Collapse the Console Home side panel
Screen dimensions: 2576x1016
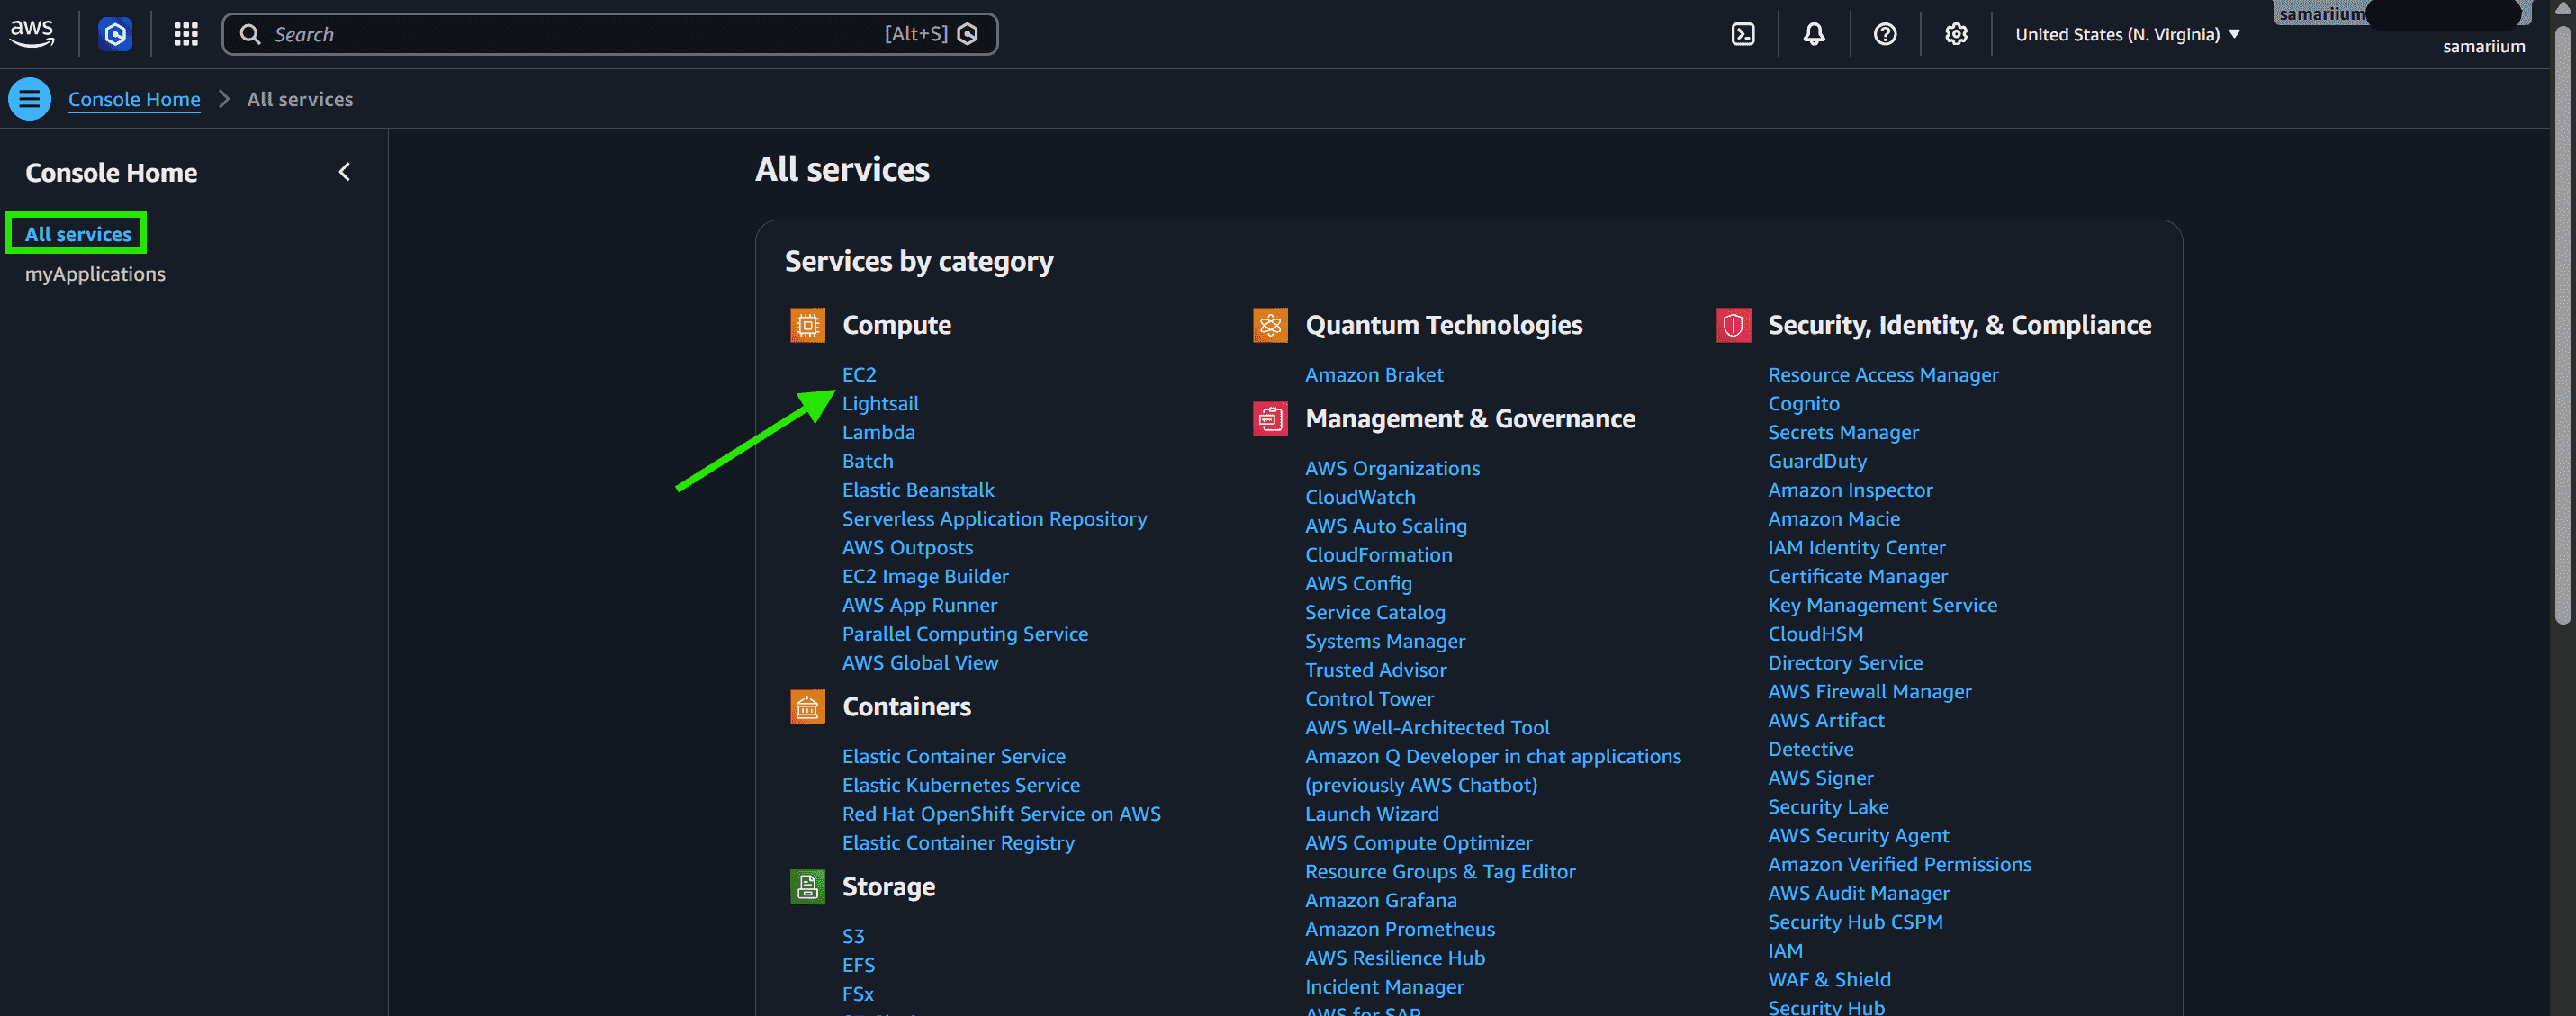coord(344,172)
